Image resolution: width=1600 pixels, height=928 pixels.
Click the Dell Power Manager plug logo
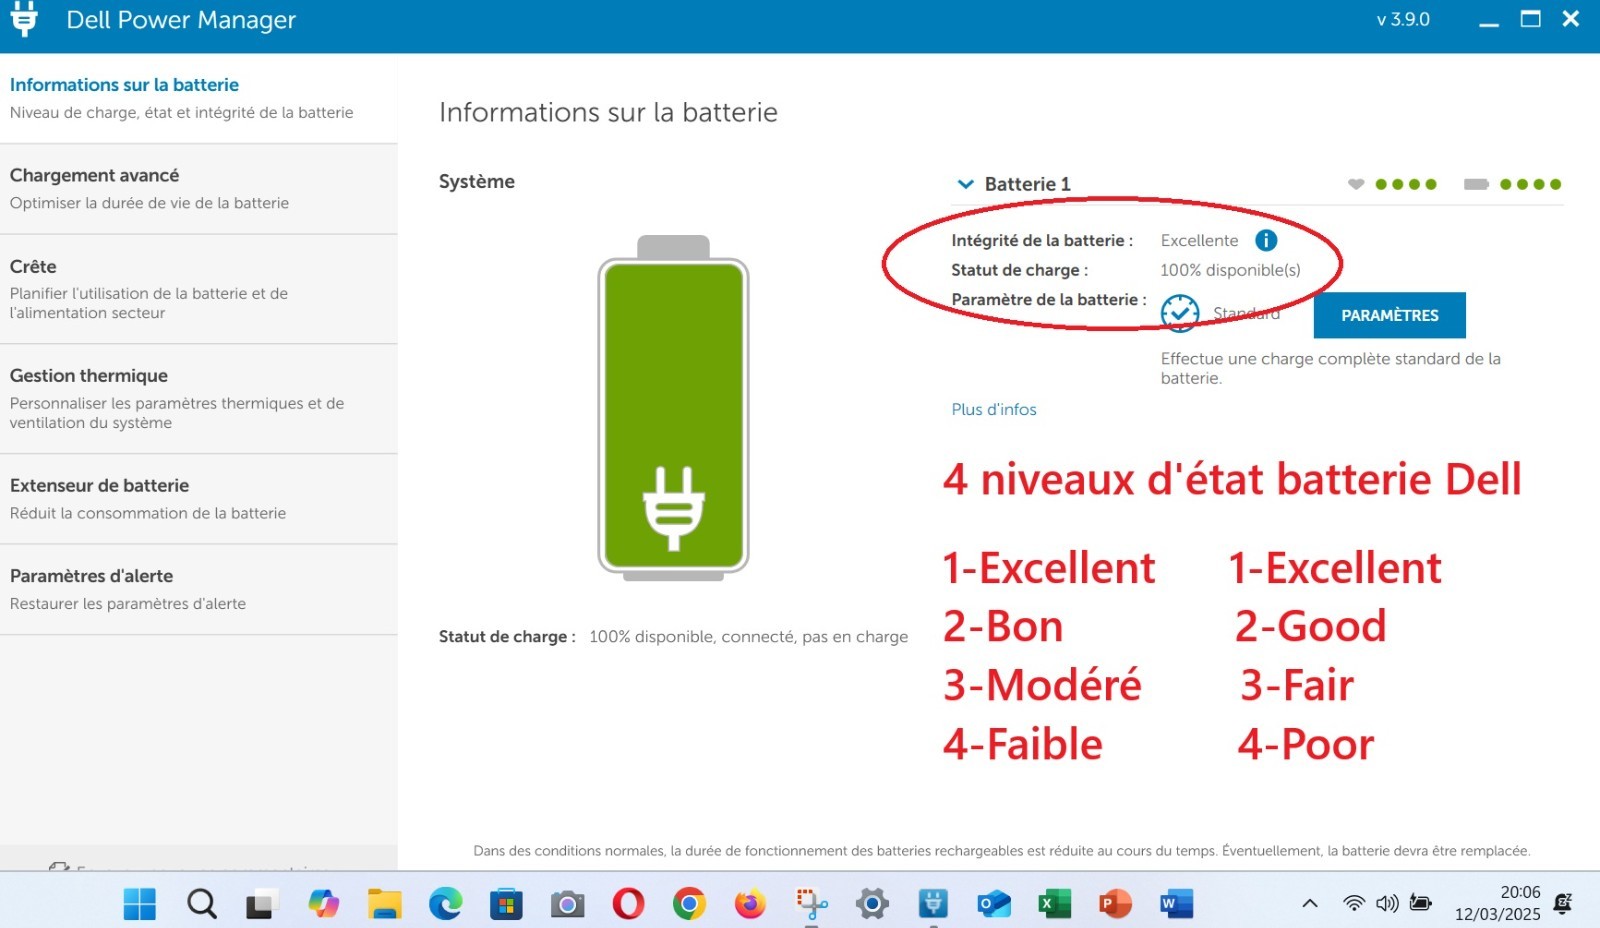(x=24, y=20)
